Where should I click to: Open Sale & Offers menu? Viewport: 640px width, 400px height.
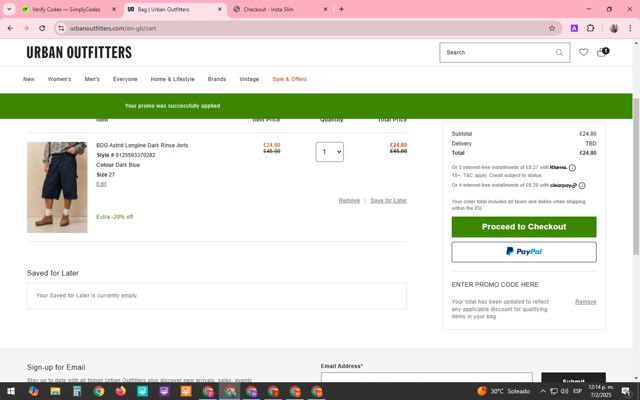(x=289, y=79)
